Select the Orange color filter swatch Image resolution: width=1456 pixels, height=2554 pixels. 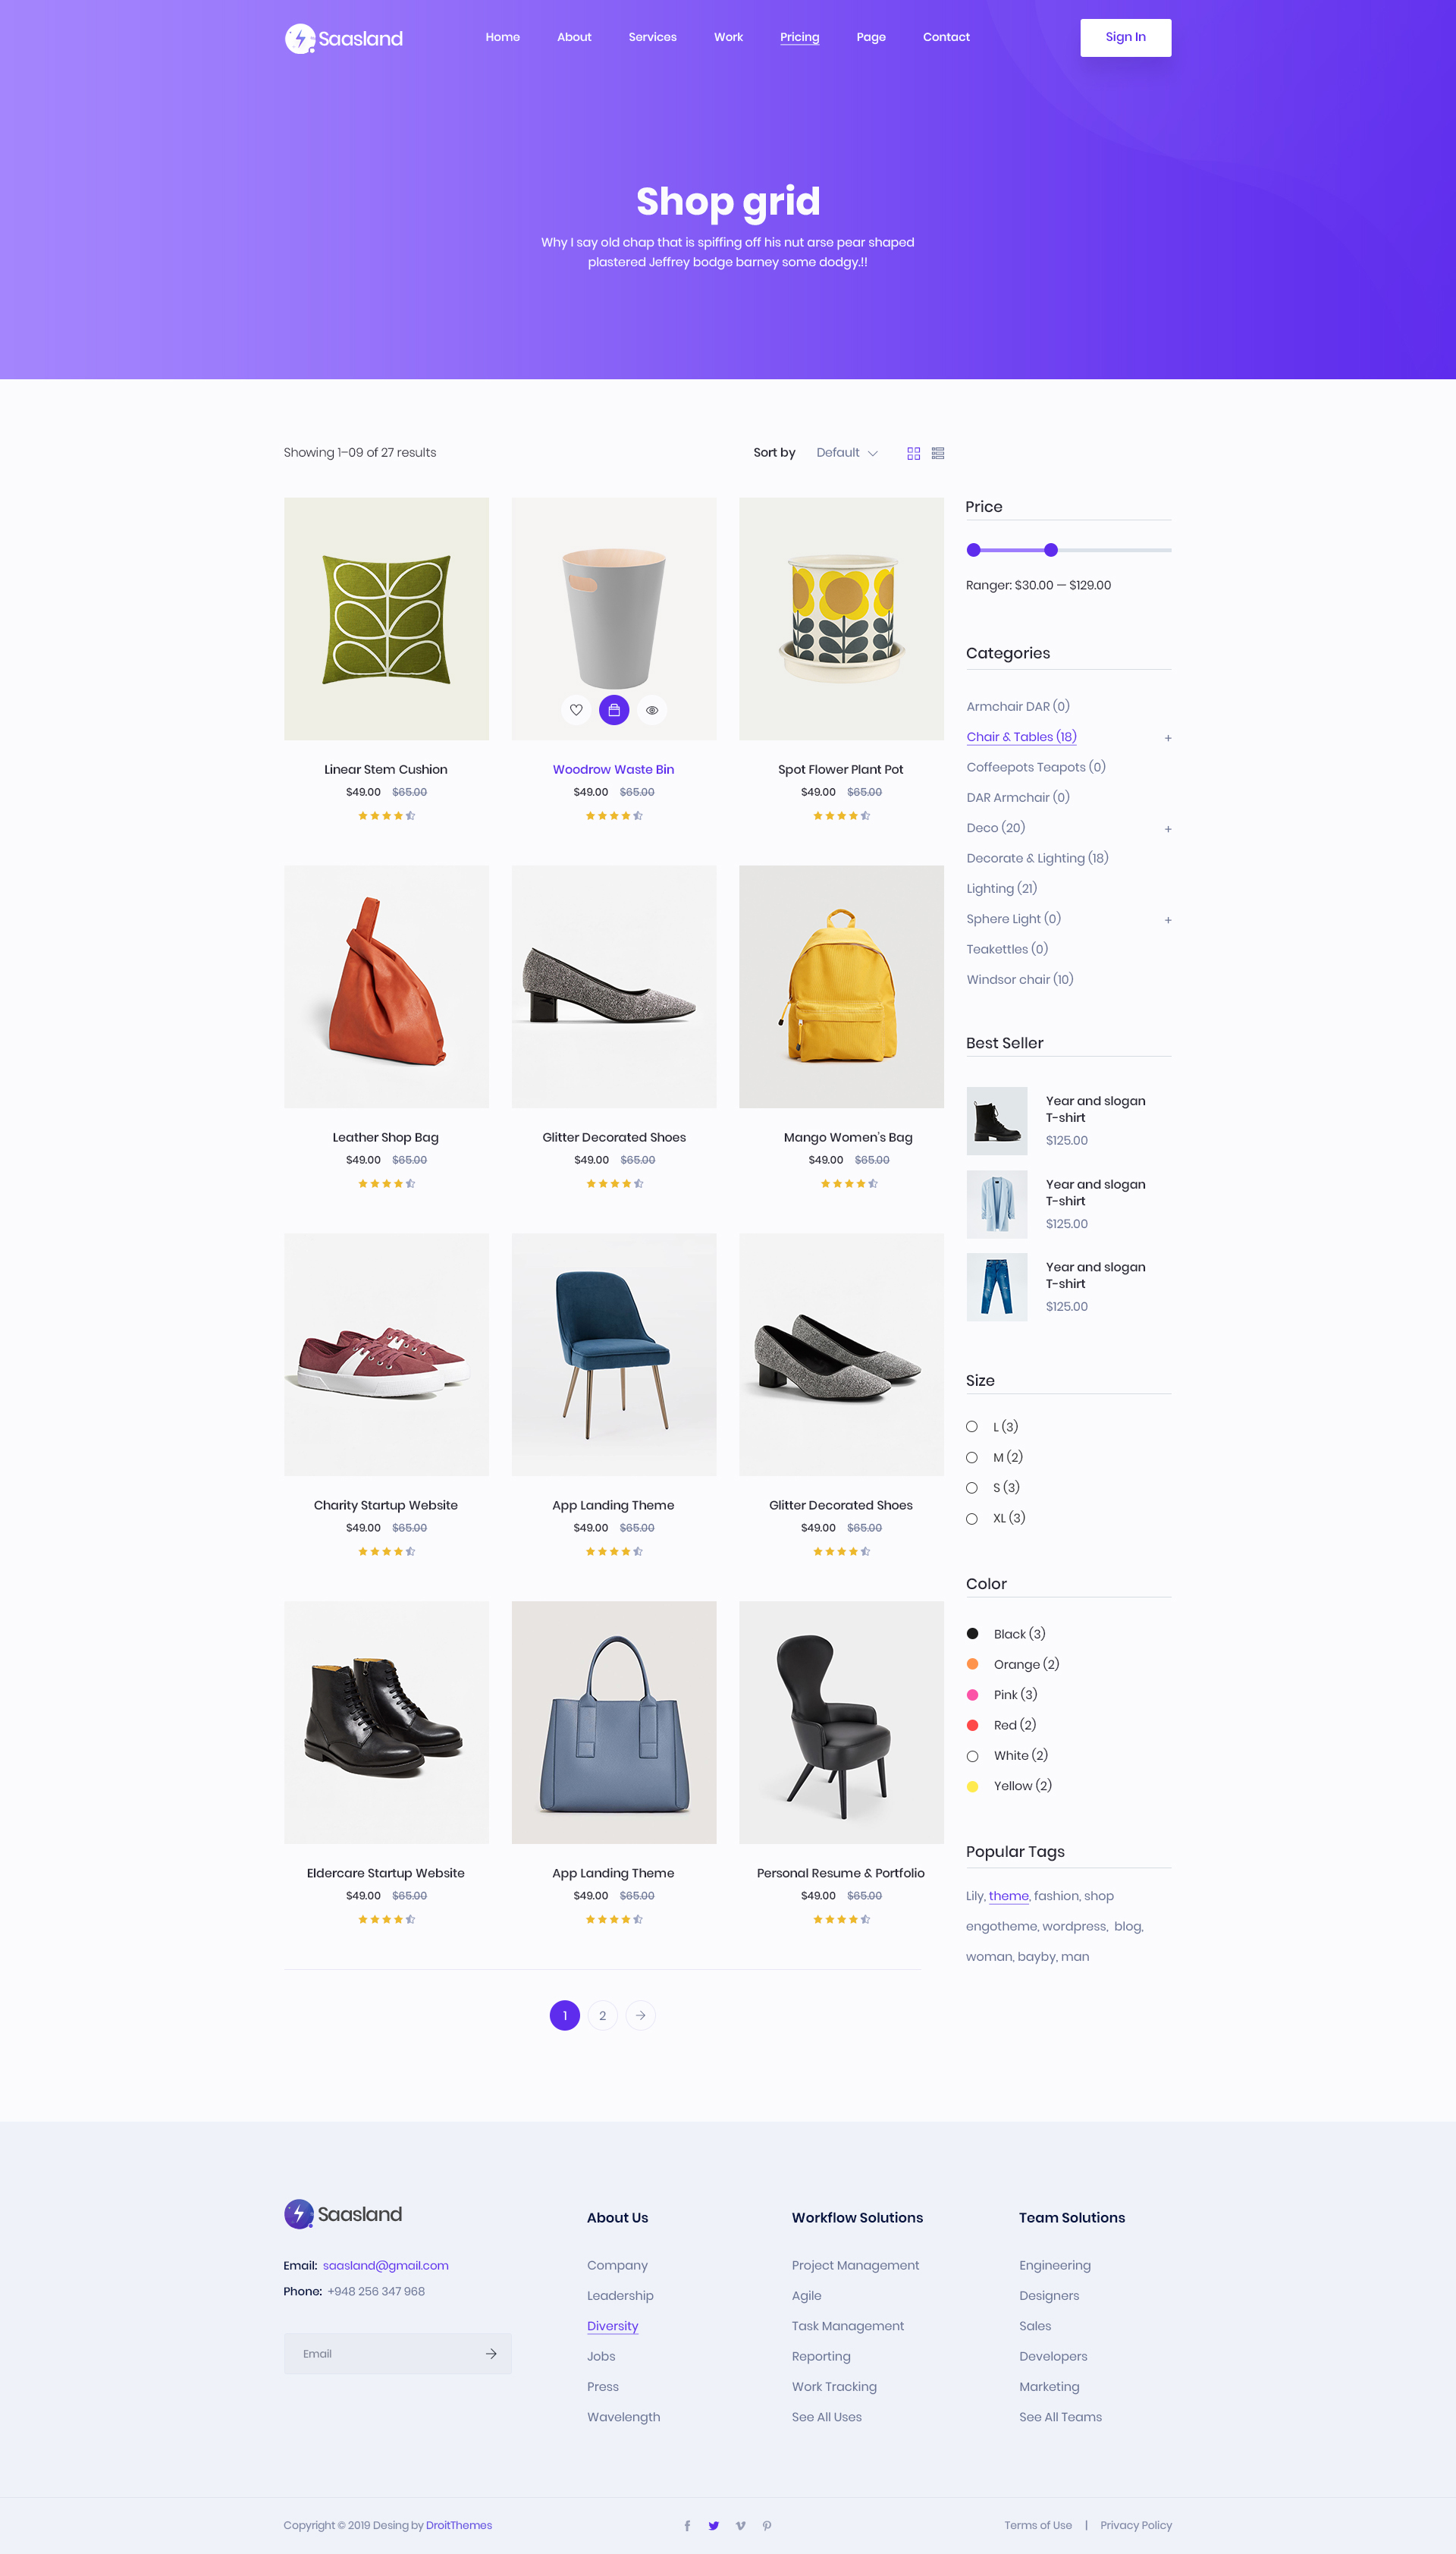(x=972, y=1664)
